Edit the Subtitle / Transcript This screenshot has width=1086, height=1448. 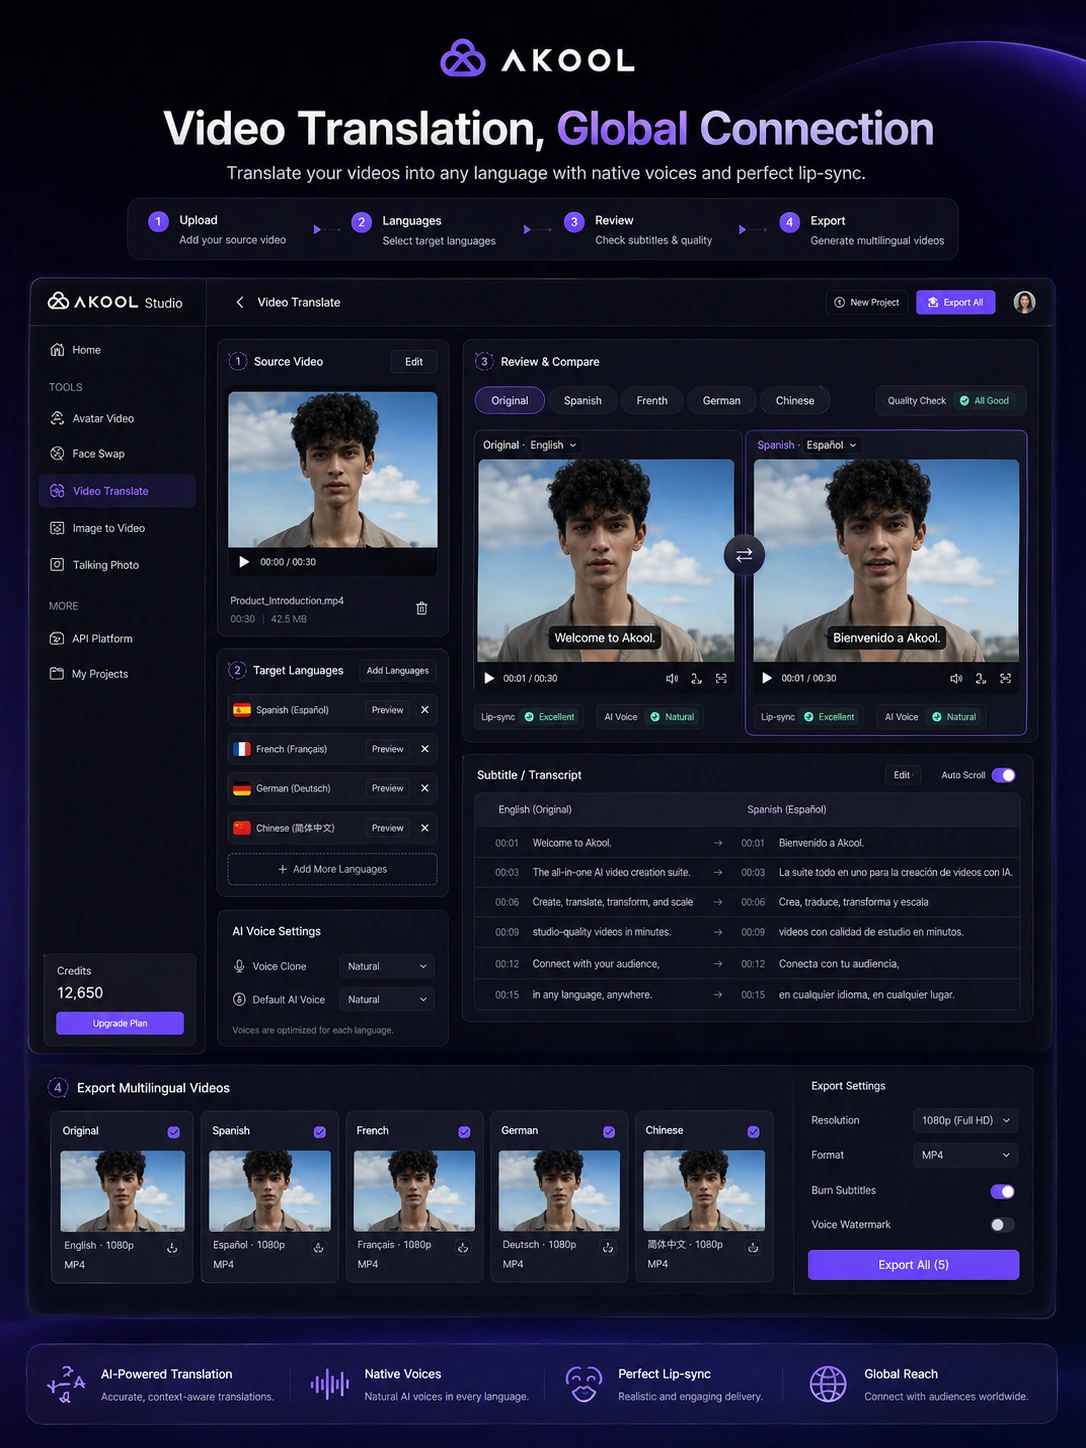click(902, 775)
